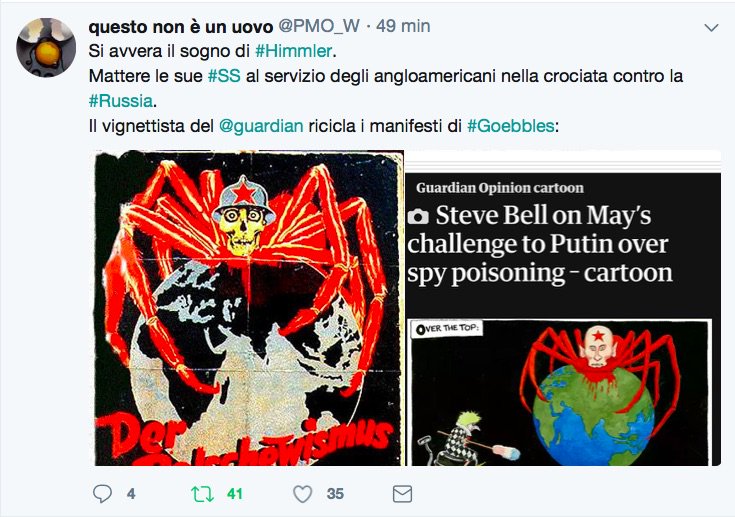Image resolution: width=735 pixels, height=517 pixels.
Task: Open the #SS hashtag link
Action: pyautogui.click(x=224, y=76)
